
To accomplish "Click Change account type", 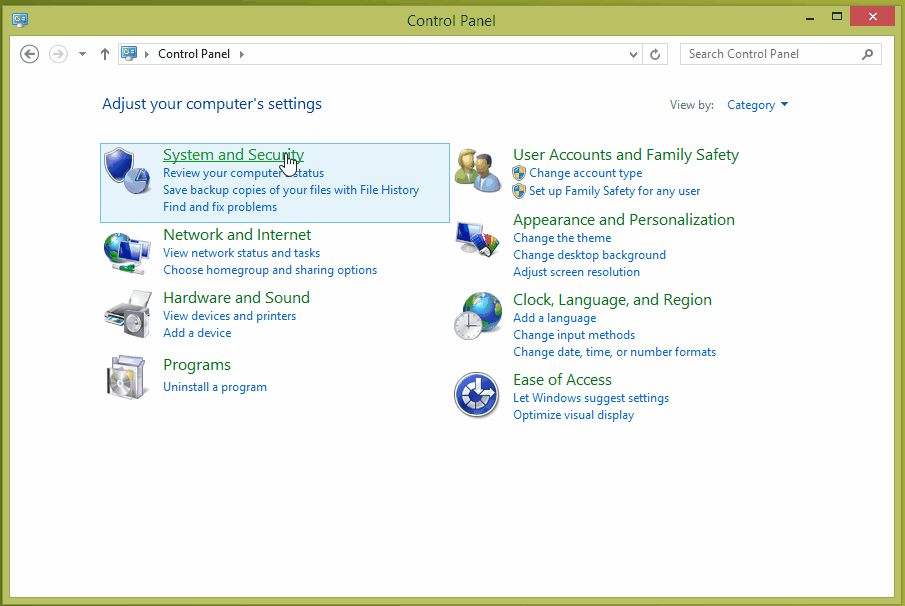I will click(x=585, y=173).
